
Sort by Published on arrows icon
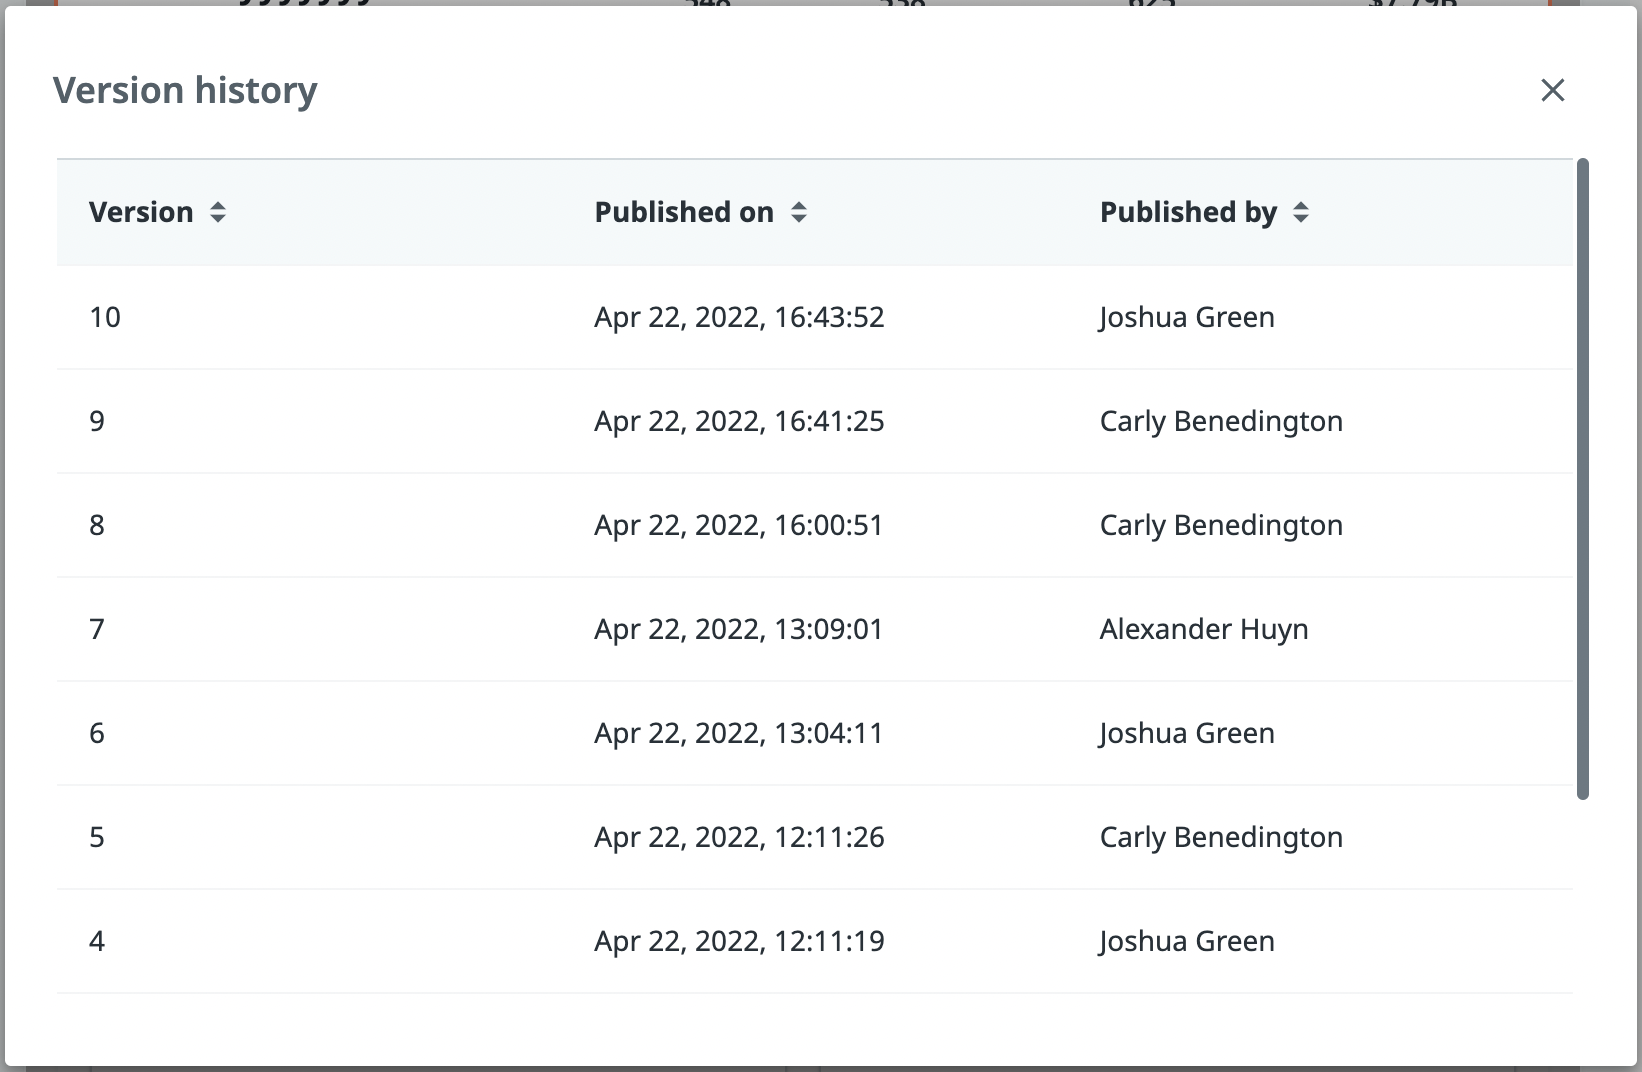[798, 212]
